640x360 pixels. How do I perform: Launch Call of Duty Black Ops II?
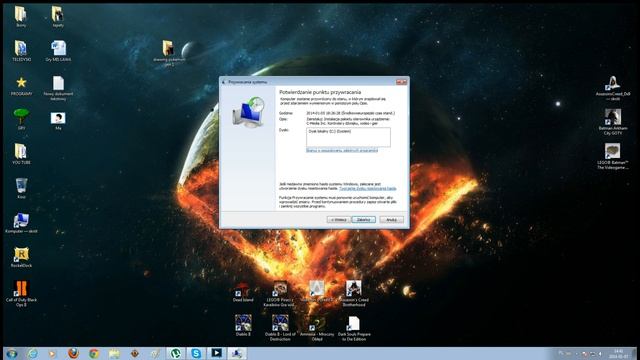[x=21, y=293]
